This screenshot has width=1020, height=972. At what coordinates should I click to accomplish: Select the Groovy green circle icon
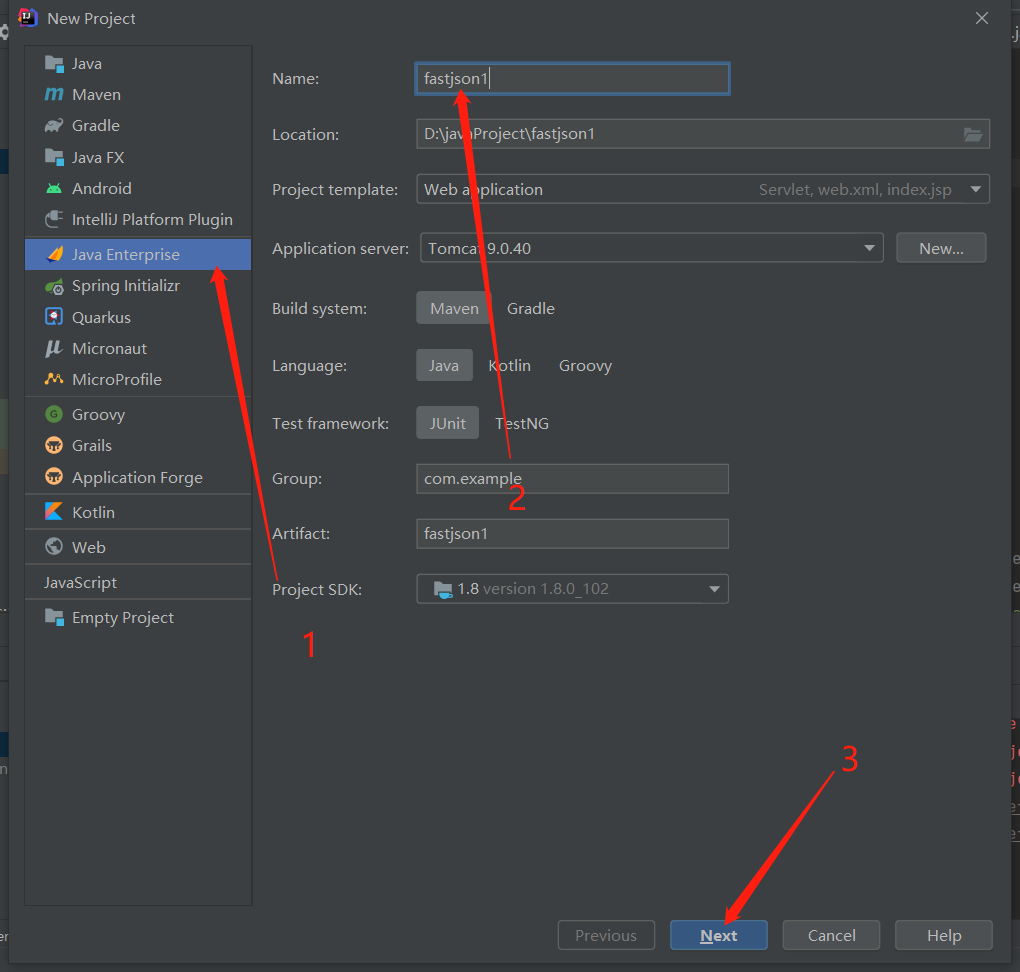tap(54, 414)
